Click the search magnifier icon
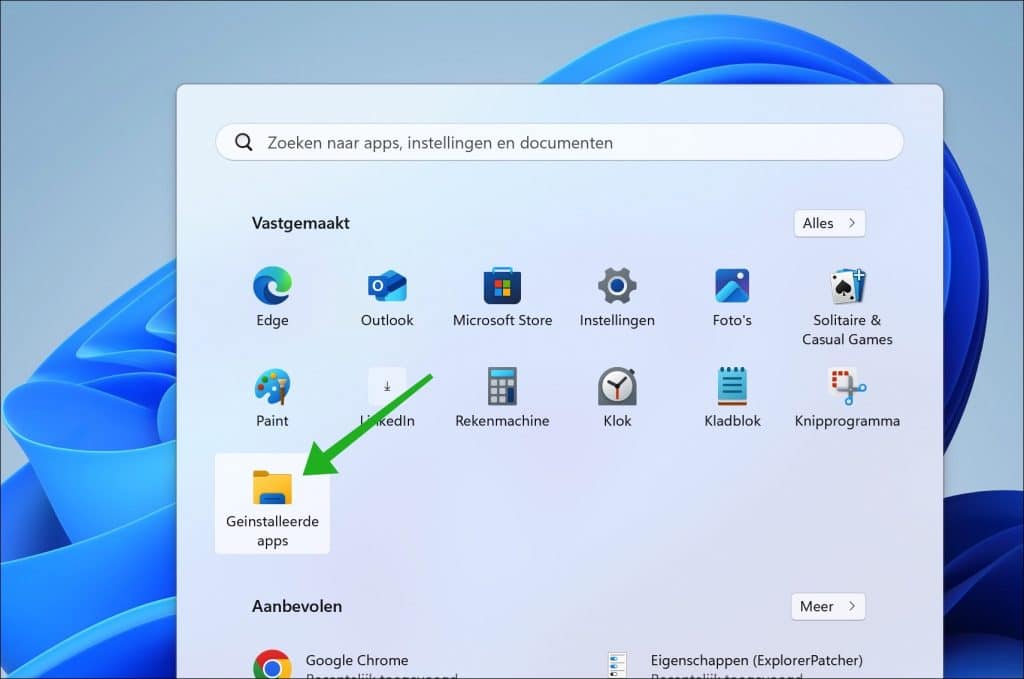 pyautogui.click(x=243, y=142)
